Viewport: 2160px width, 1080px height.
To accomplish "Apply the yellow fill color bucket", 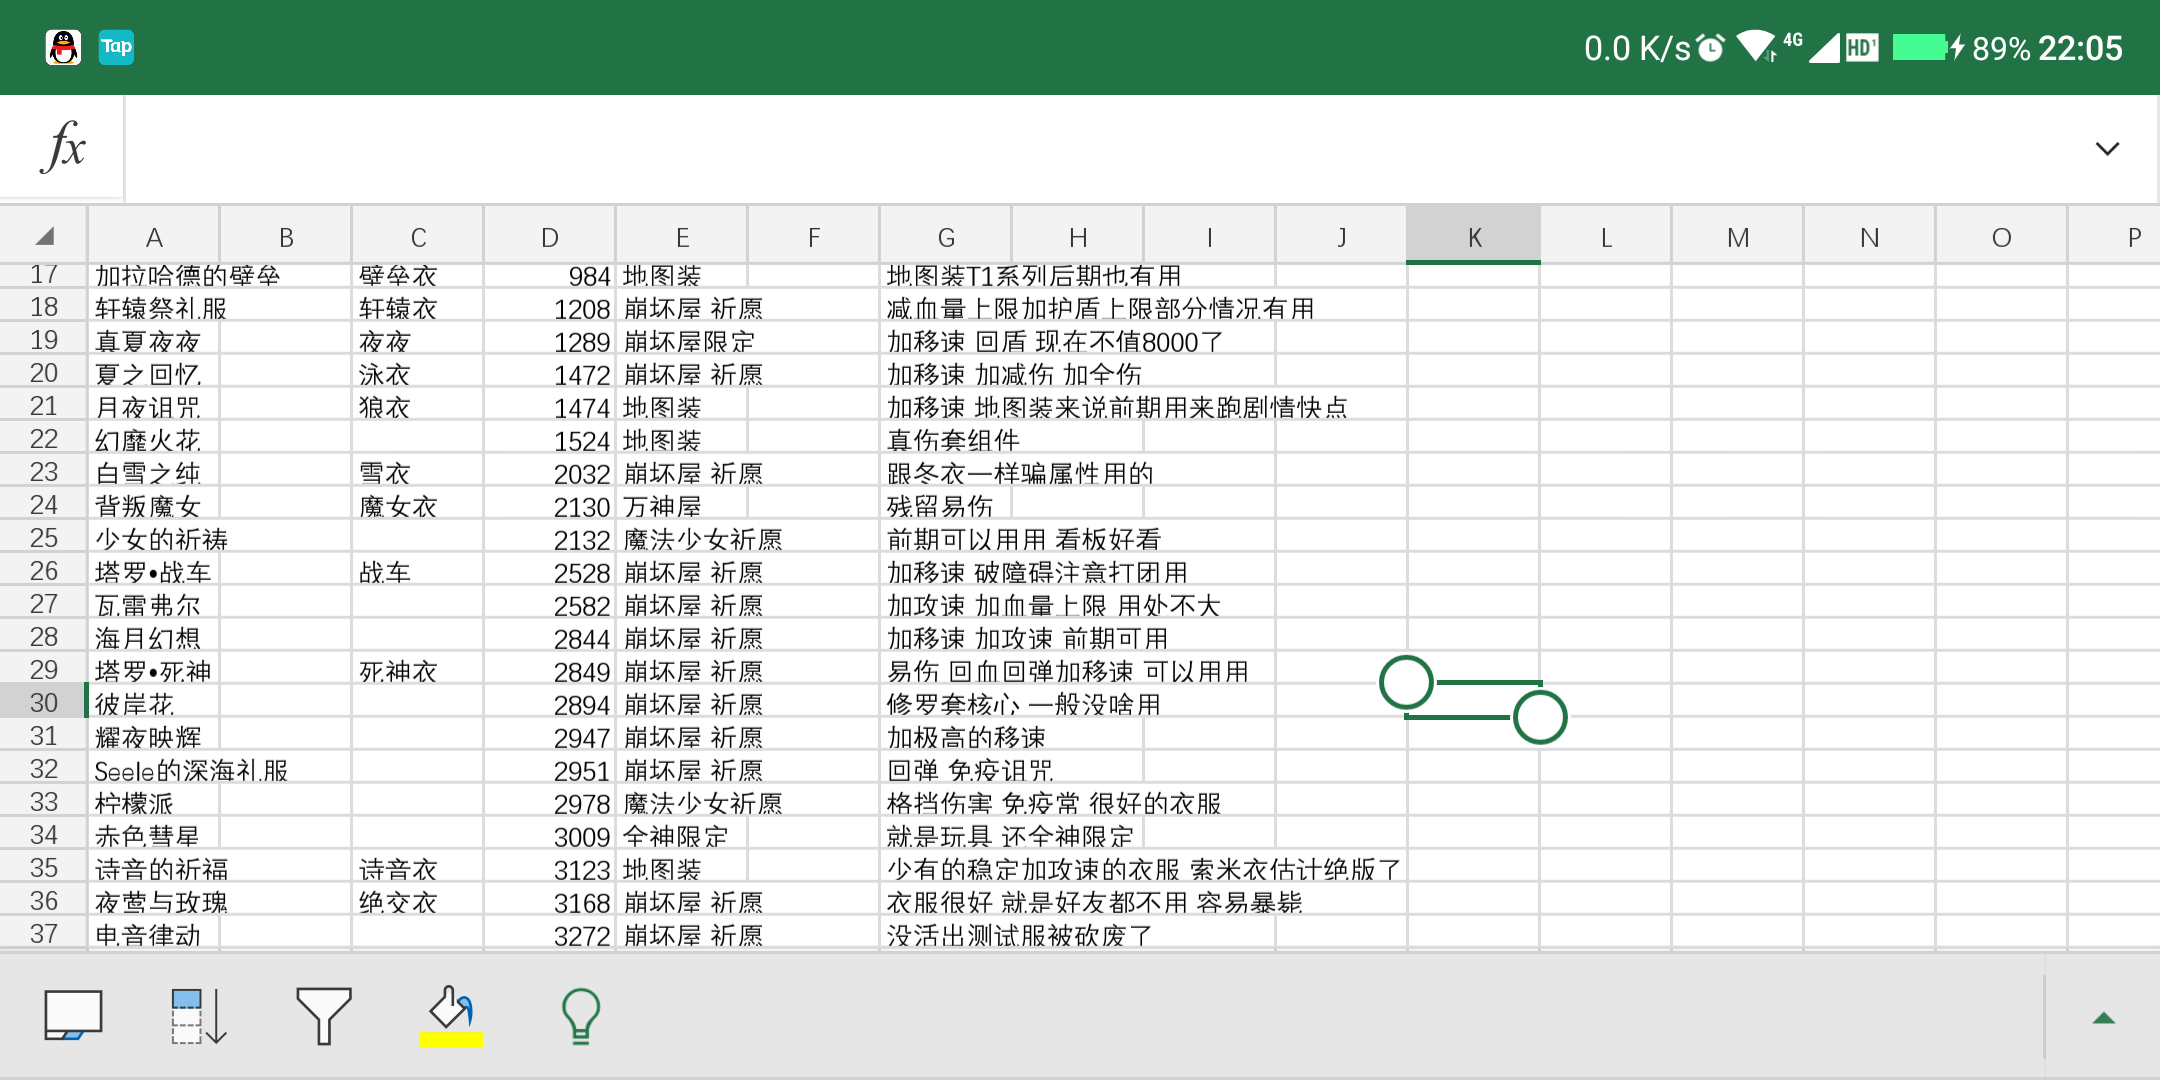I will click(451, 1016).
